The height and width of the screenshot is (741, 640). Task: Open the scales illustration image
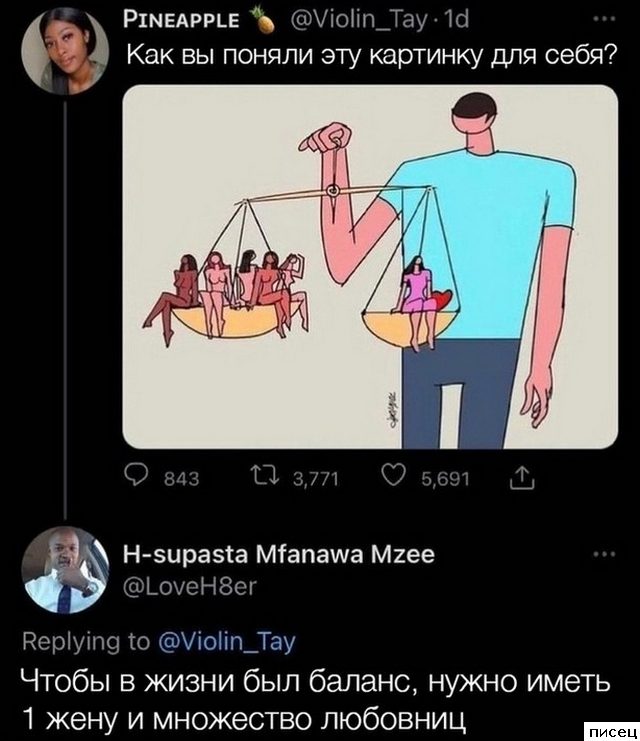(x=370, y=267)
